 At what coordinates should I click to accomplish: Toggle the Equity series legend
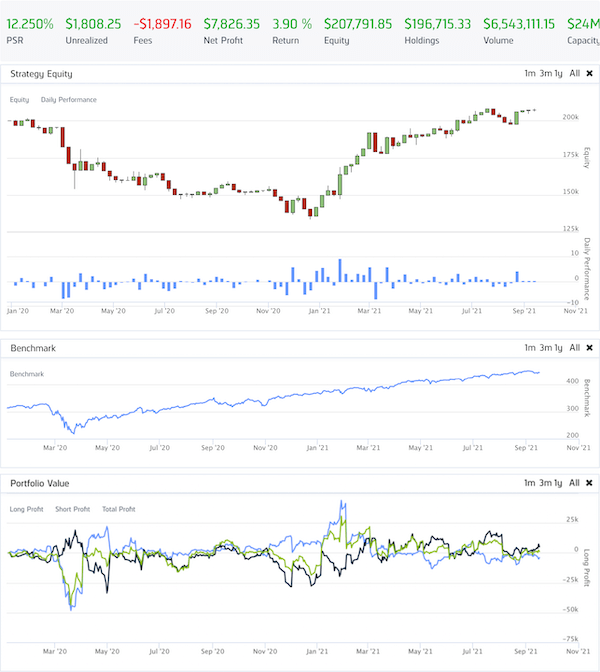19,100
